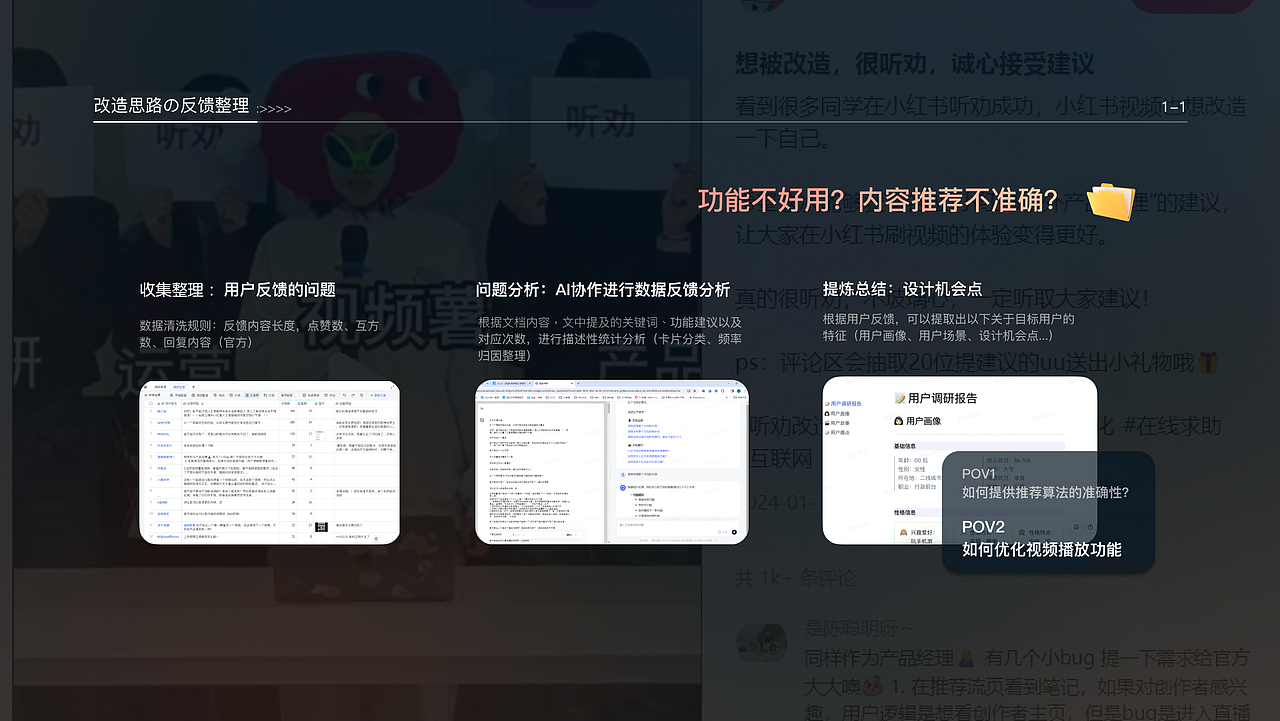Toggle the select-all checkbox in the spreadsheet header

(x=150, y=403)
